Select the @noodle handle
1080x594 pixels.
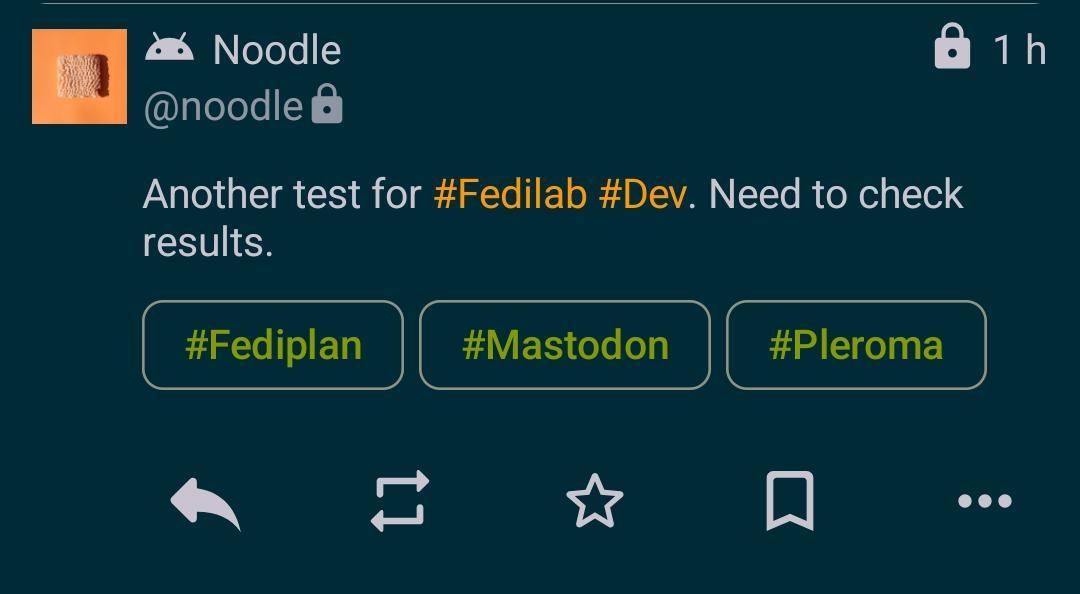point(223,107)
